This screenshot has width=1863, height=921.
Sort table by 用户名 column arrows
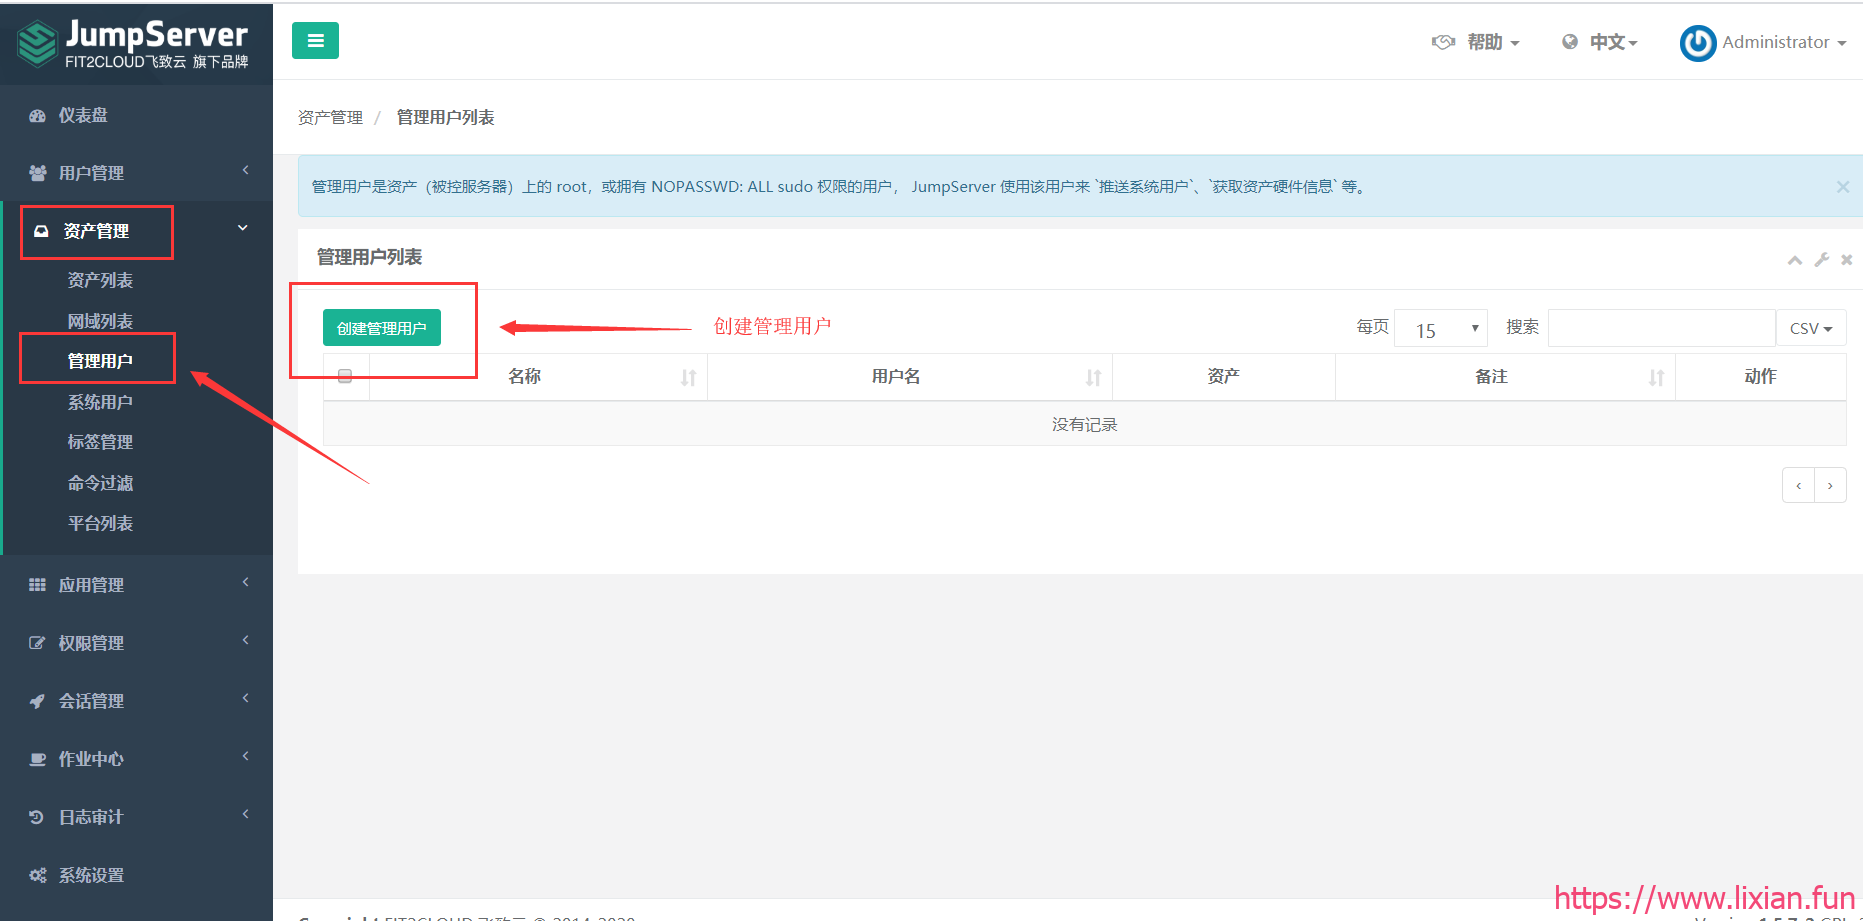[x=1093, y=378]
